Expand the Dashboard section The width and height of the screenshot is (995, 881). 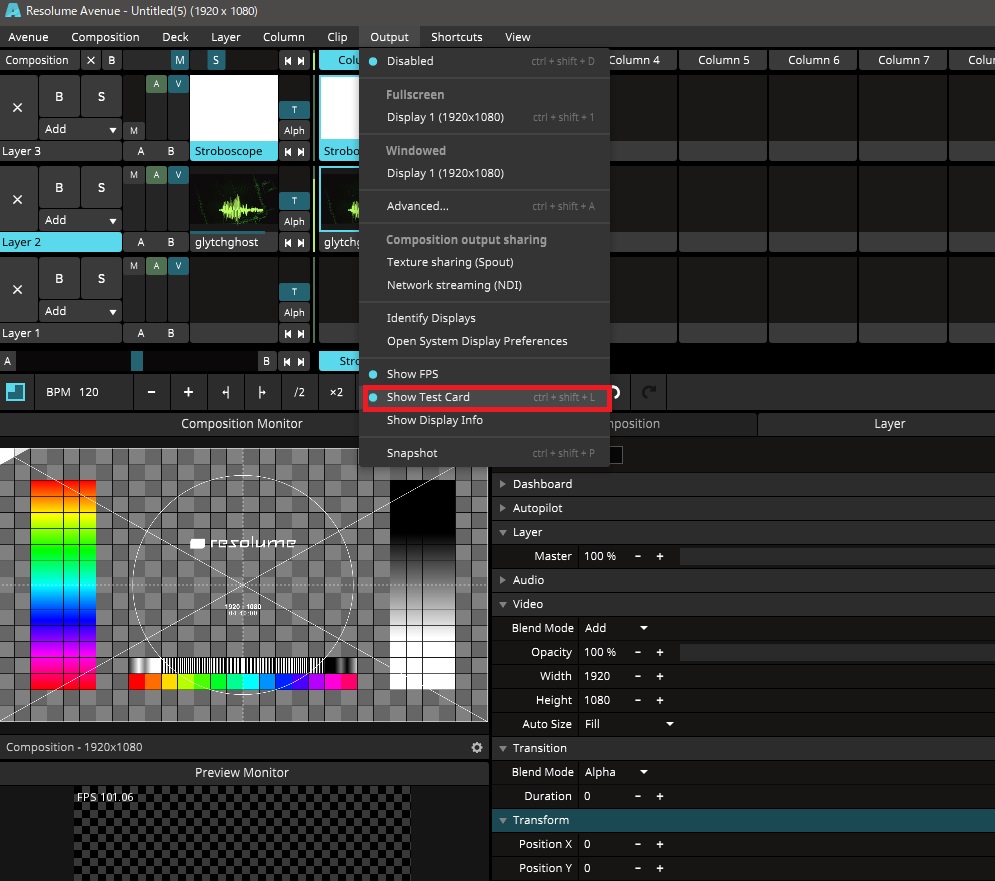[503, 484]
